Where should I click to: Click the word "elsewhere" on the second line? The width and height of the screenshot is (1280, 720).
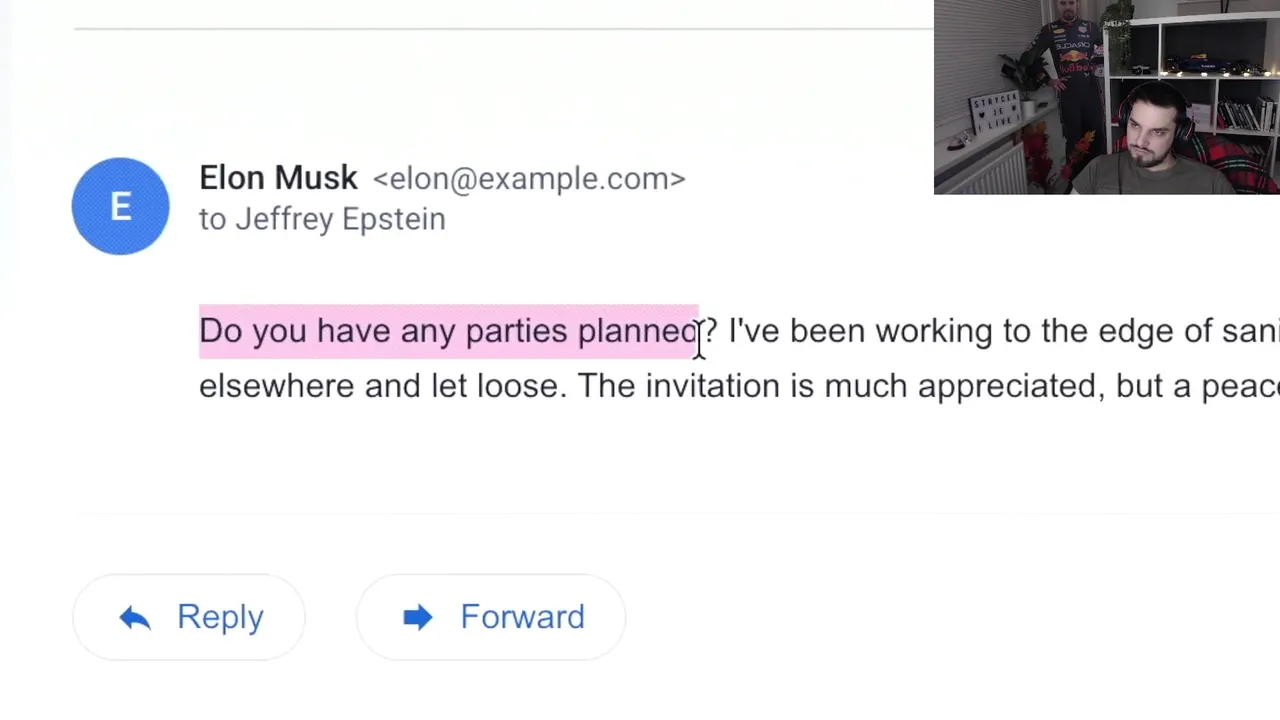point(276,386)
